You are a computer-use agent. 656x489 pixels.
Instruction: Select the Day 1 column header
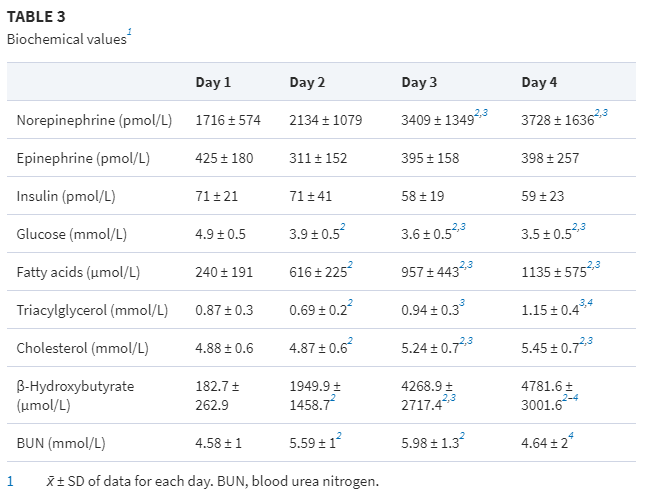[213, 82]
